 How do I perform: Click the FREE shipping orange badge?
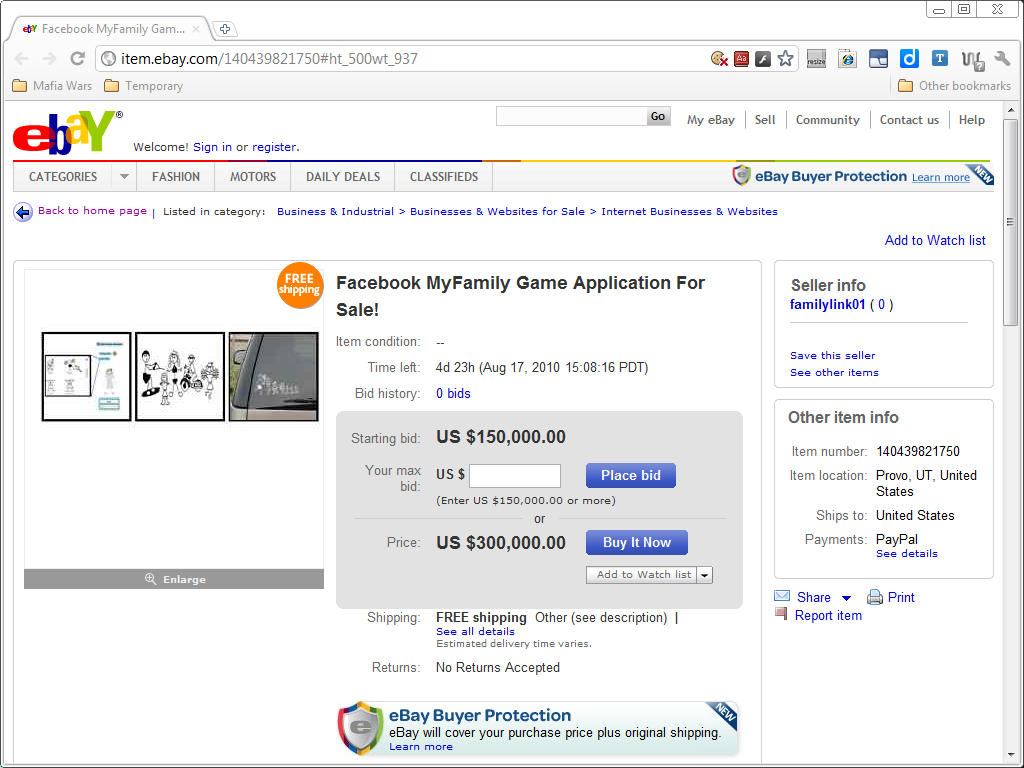[300, 285]
